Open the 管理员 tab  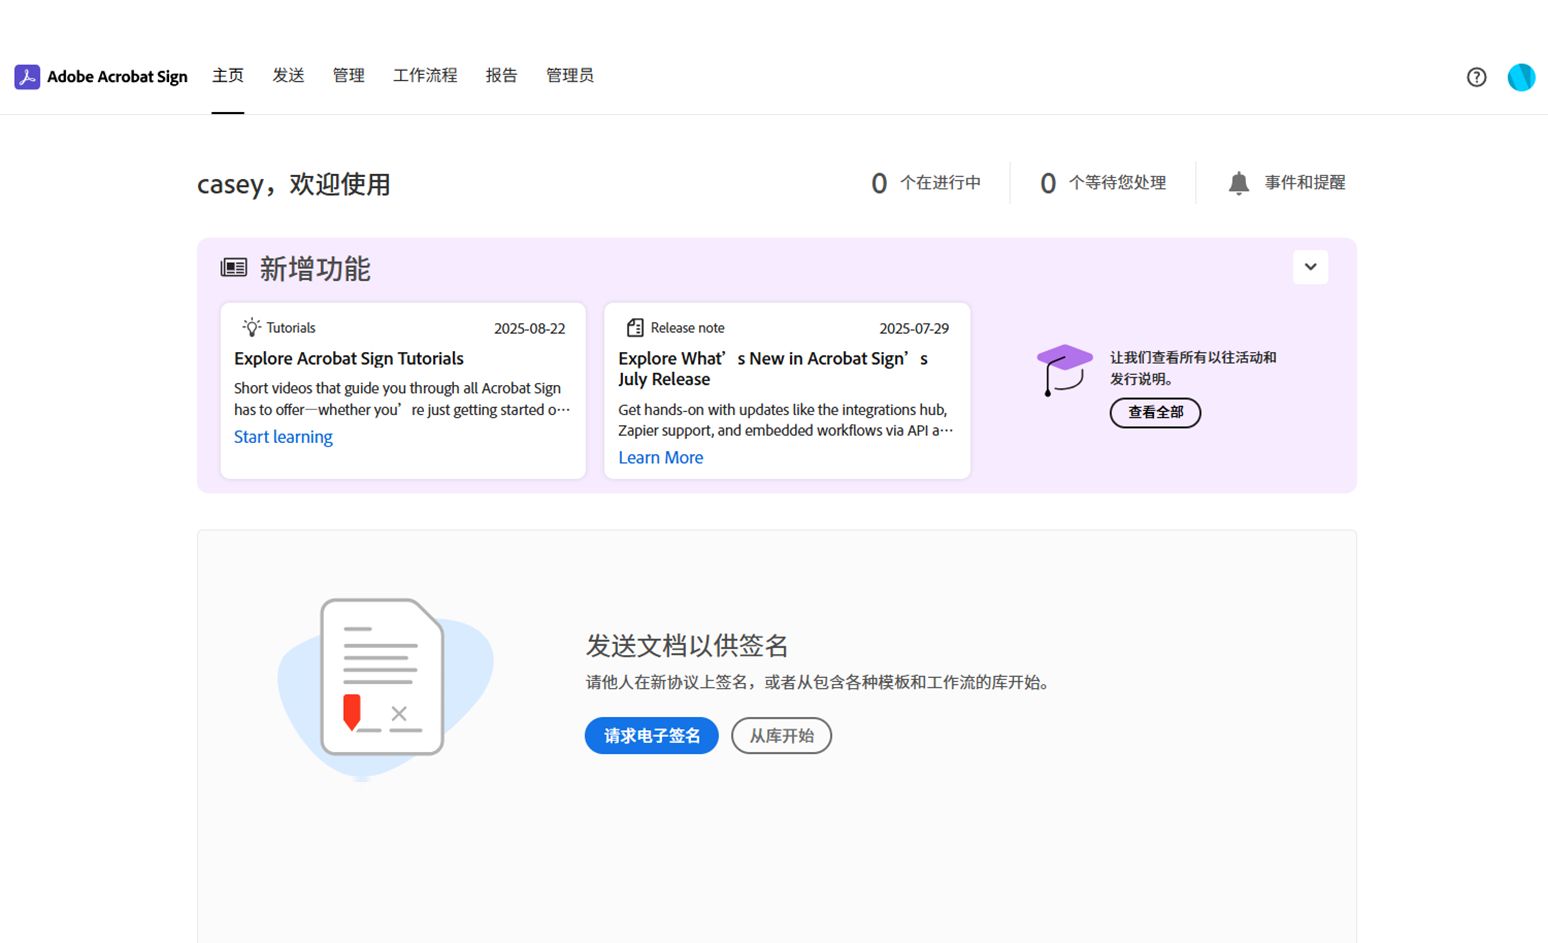click(x=570, y=76)
